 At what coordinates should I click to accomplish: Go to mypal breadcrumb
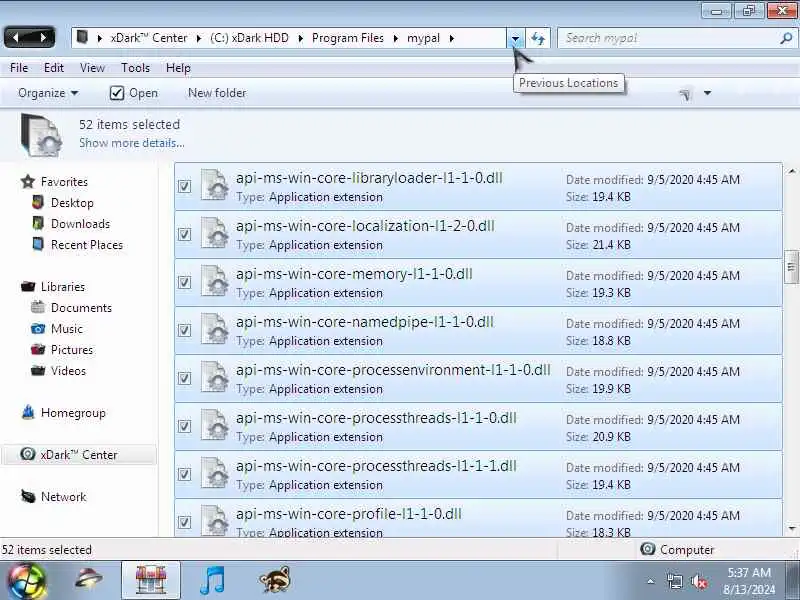pyautogui.click(x=423, y=38)
